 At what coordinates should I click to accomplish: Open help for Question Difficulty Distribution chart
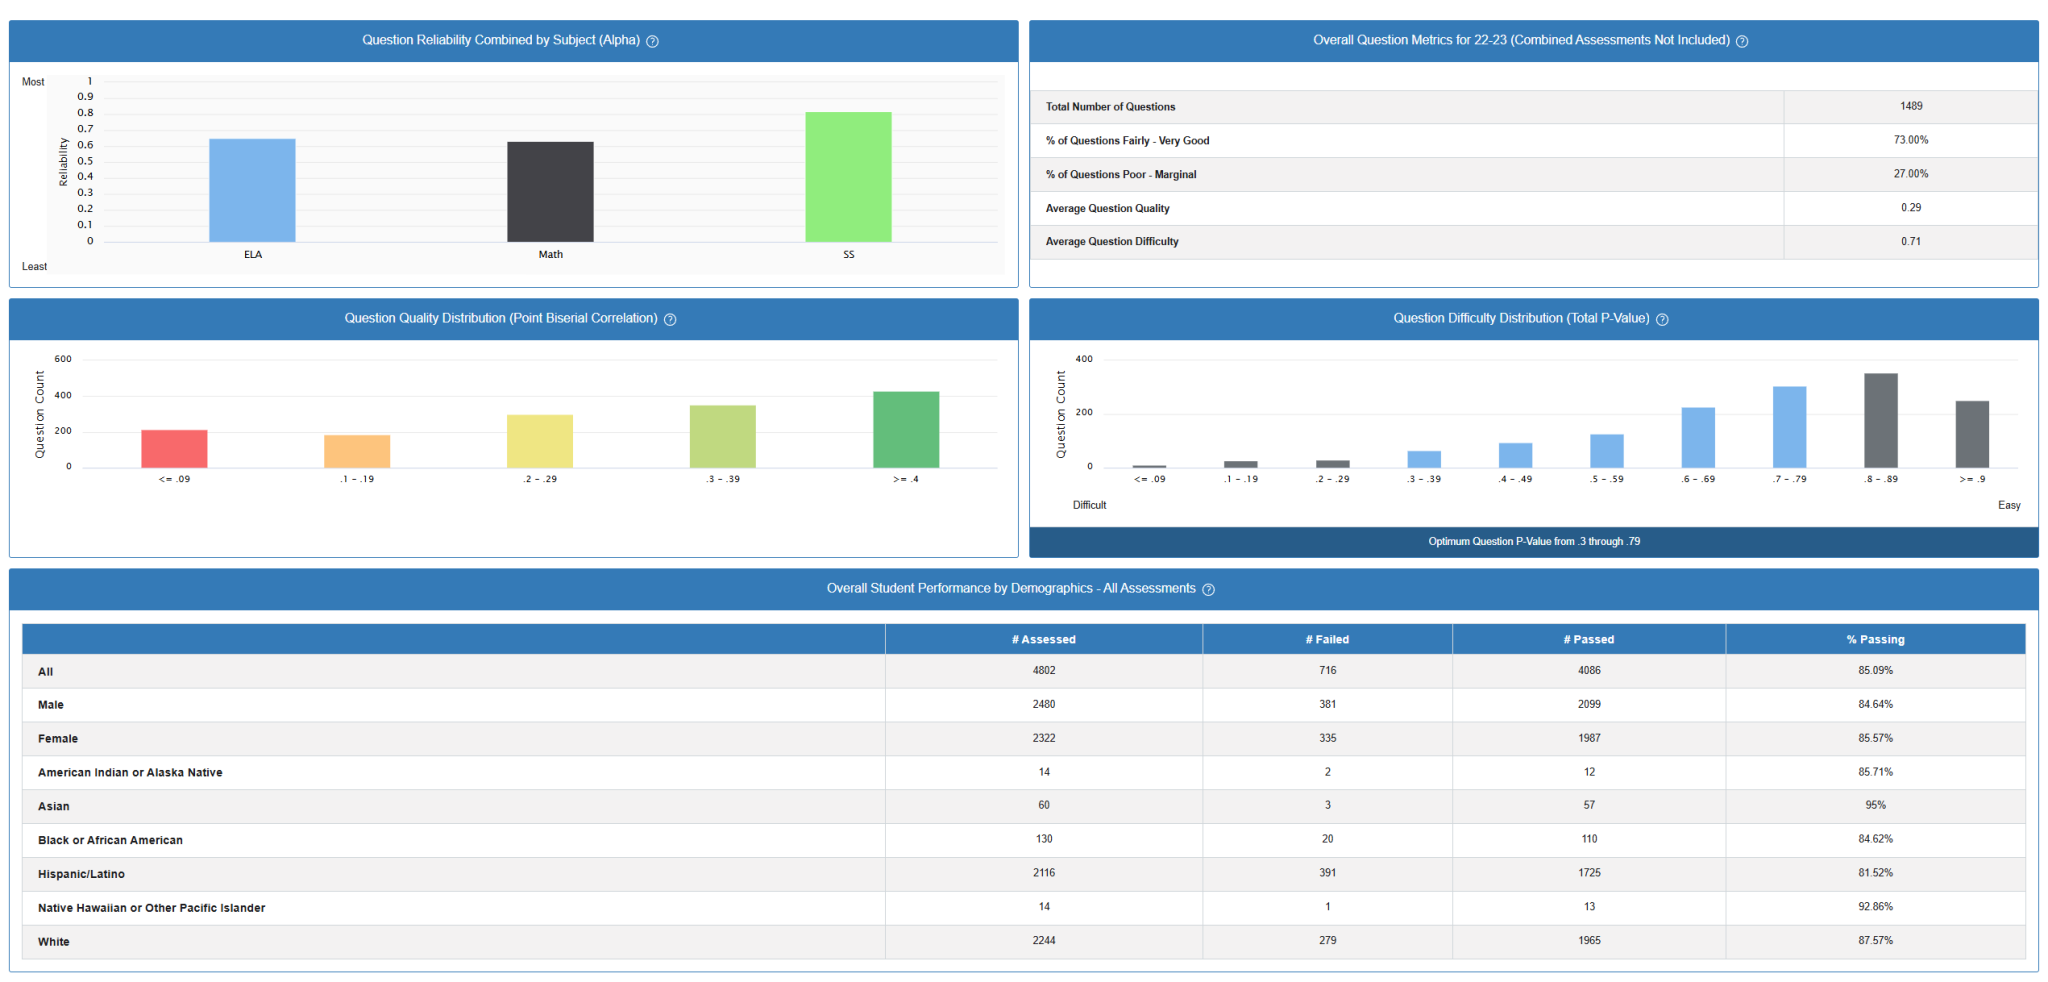(x=1663, y=319)
